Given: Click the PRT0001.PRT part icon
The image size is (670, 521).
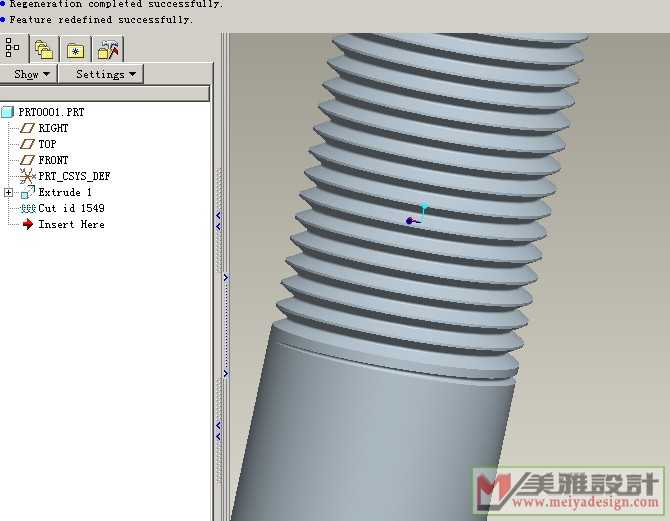Looking at the screenshot, I should pos(7,112).
